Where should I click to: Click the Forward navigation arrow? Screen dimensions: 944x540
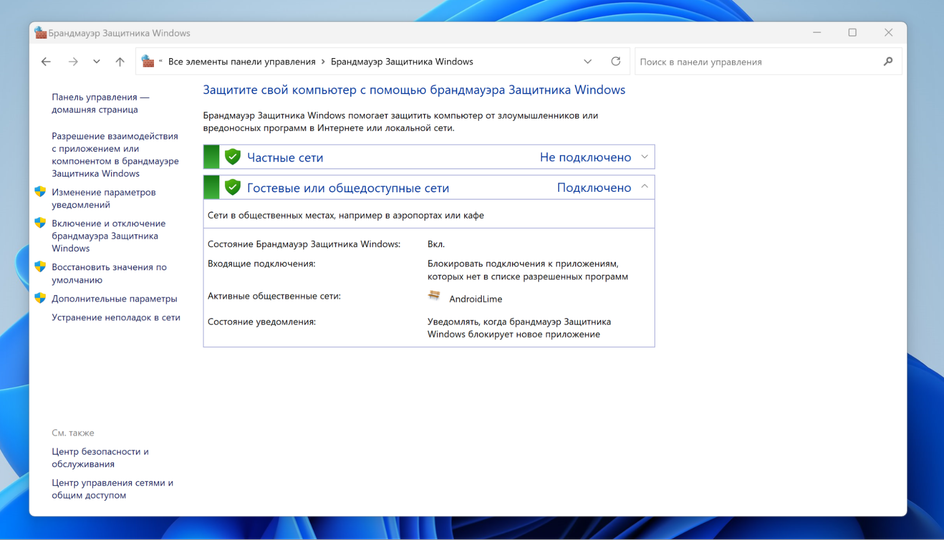73,61
